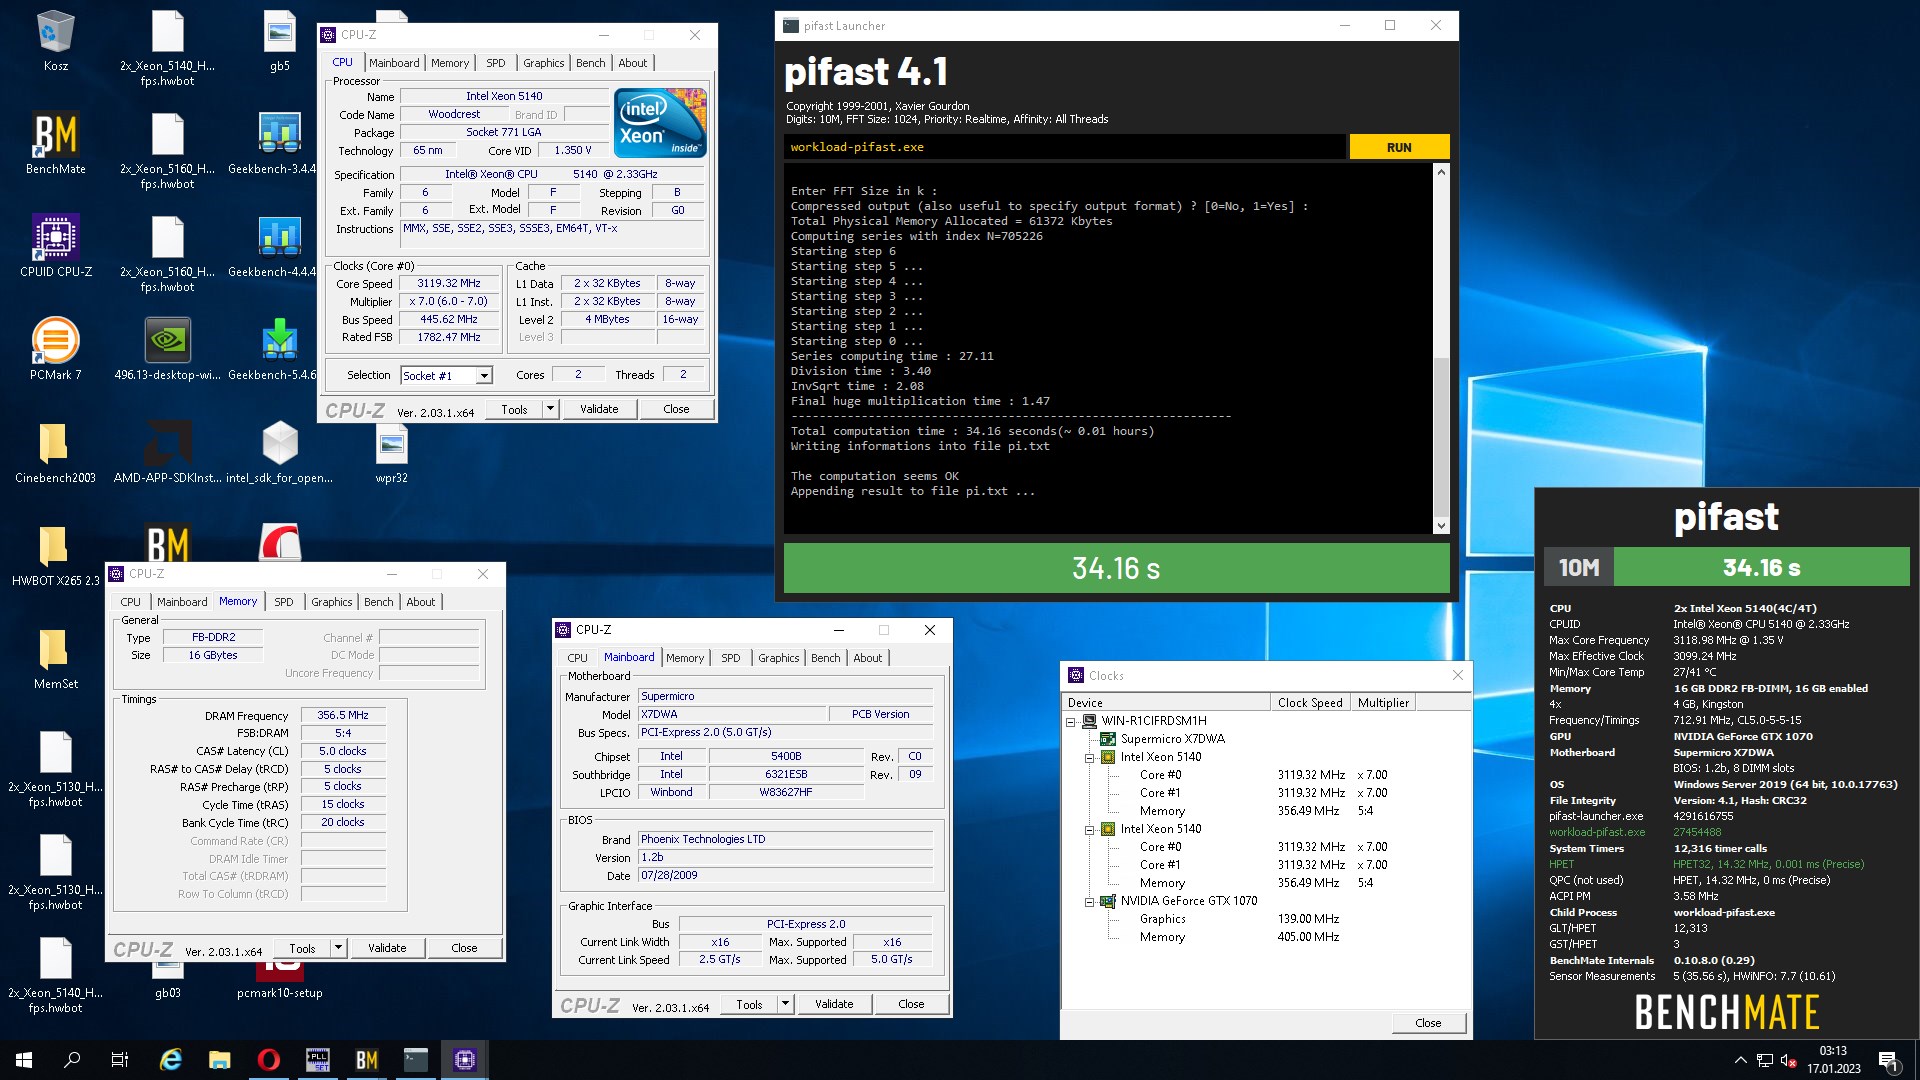Launch Opera browser from the taskbar
Screen dimensions: 1920x1080
click(269, 1060)
